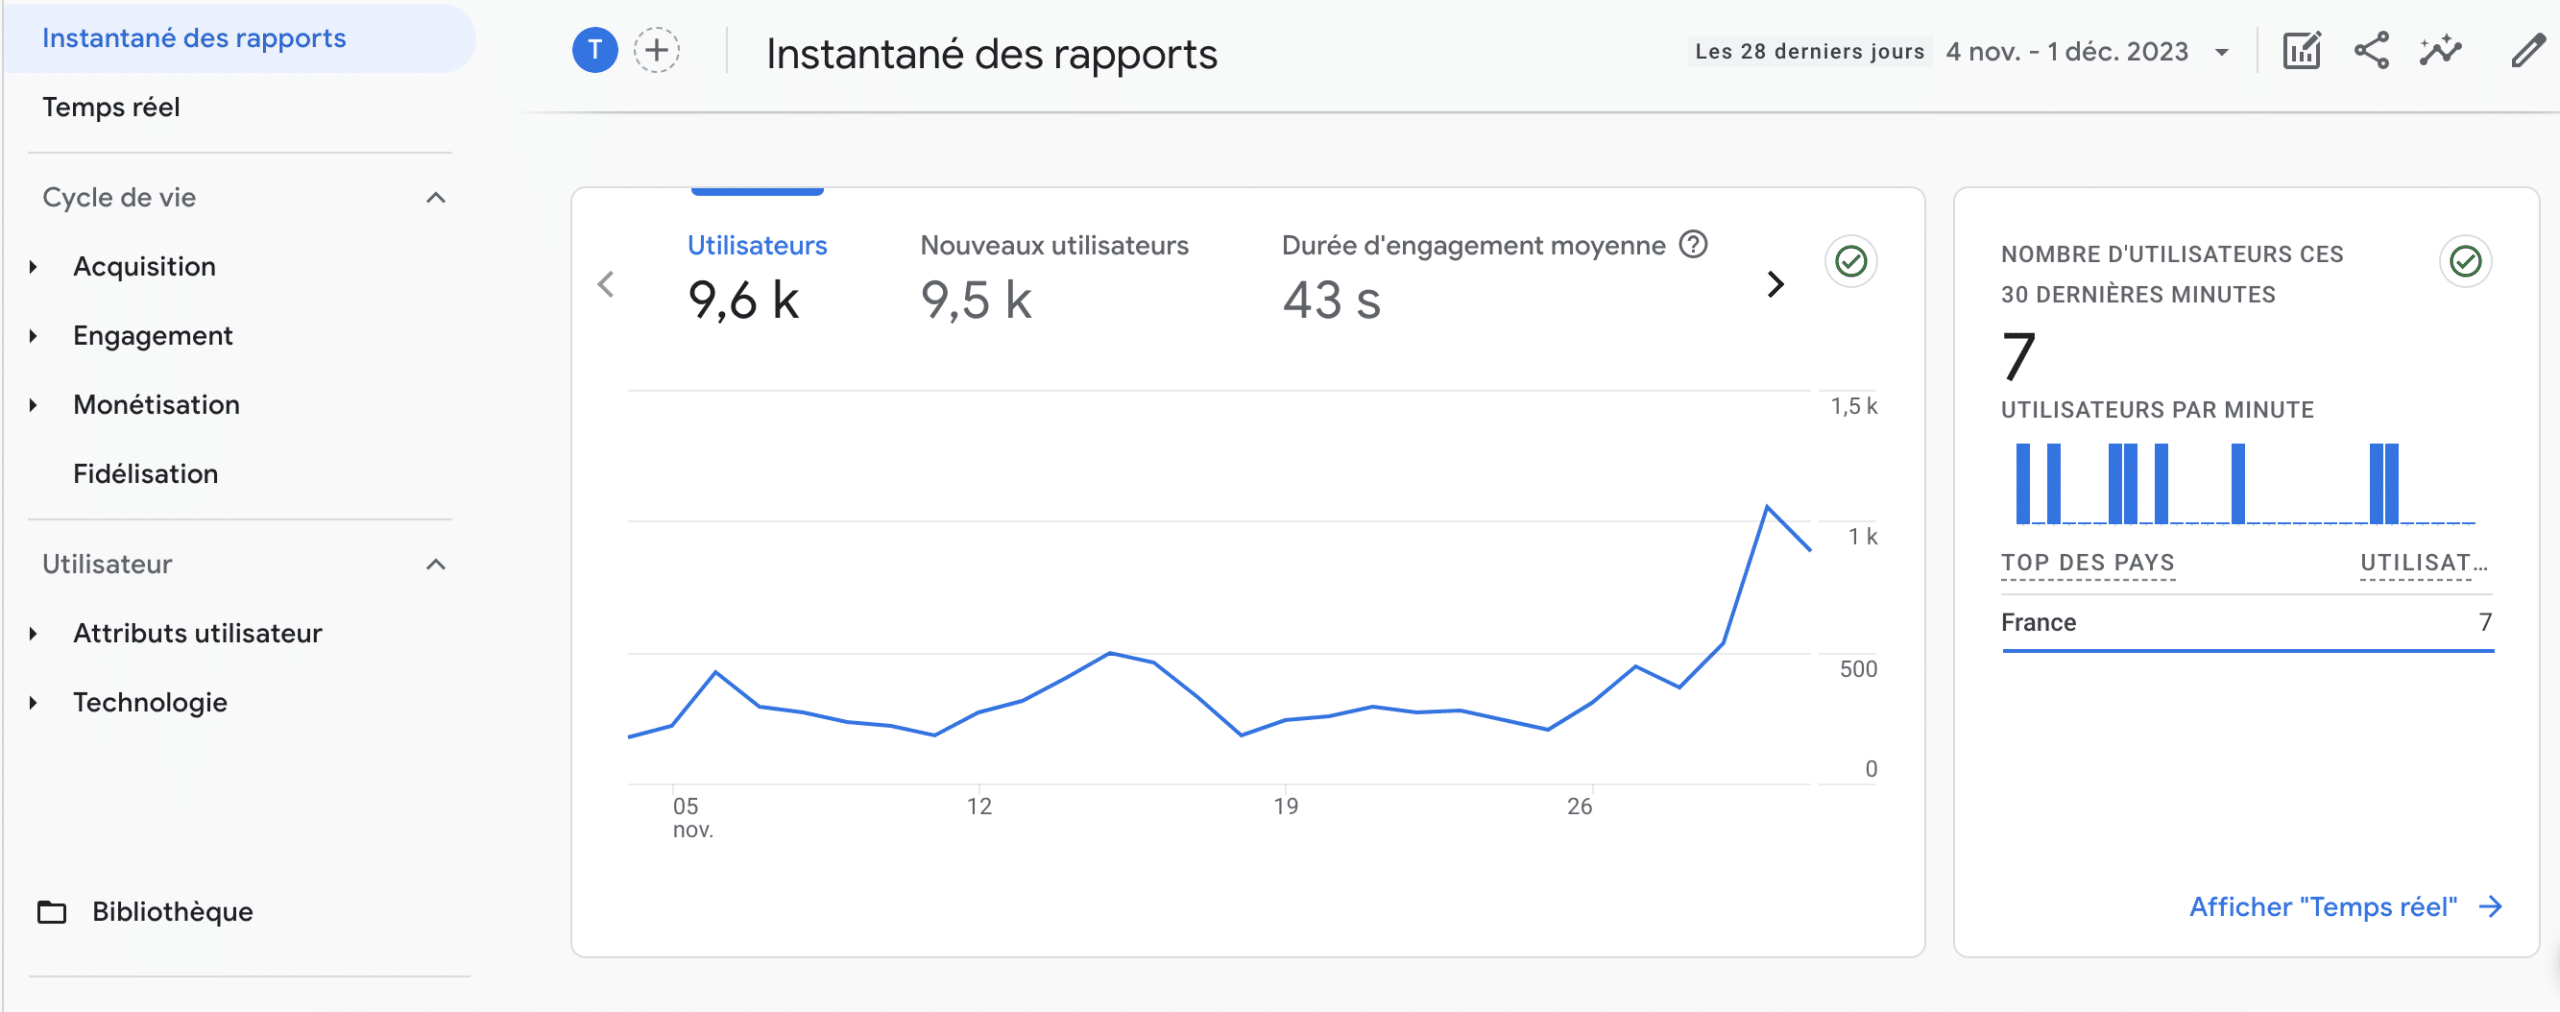
Task: Click the pencil edit report icon
Action: click(2528, 50)
